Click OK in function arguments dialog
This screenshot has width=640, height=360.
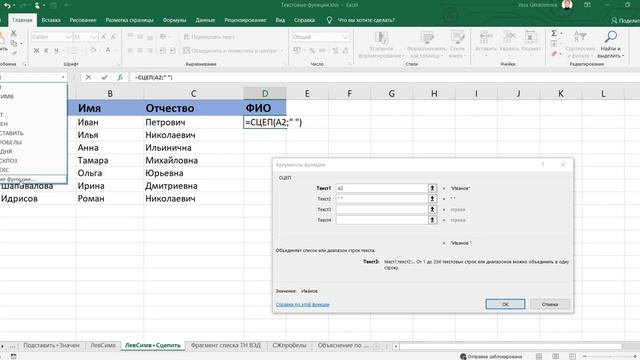coord(505,304)
